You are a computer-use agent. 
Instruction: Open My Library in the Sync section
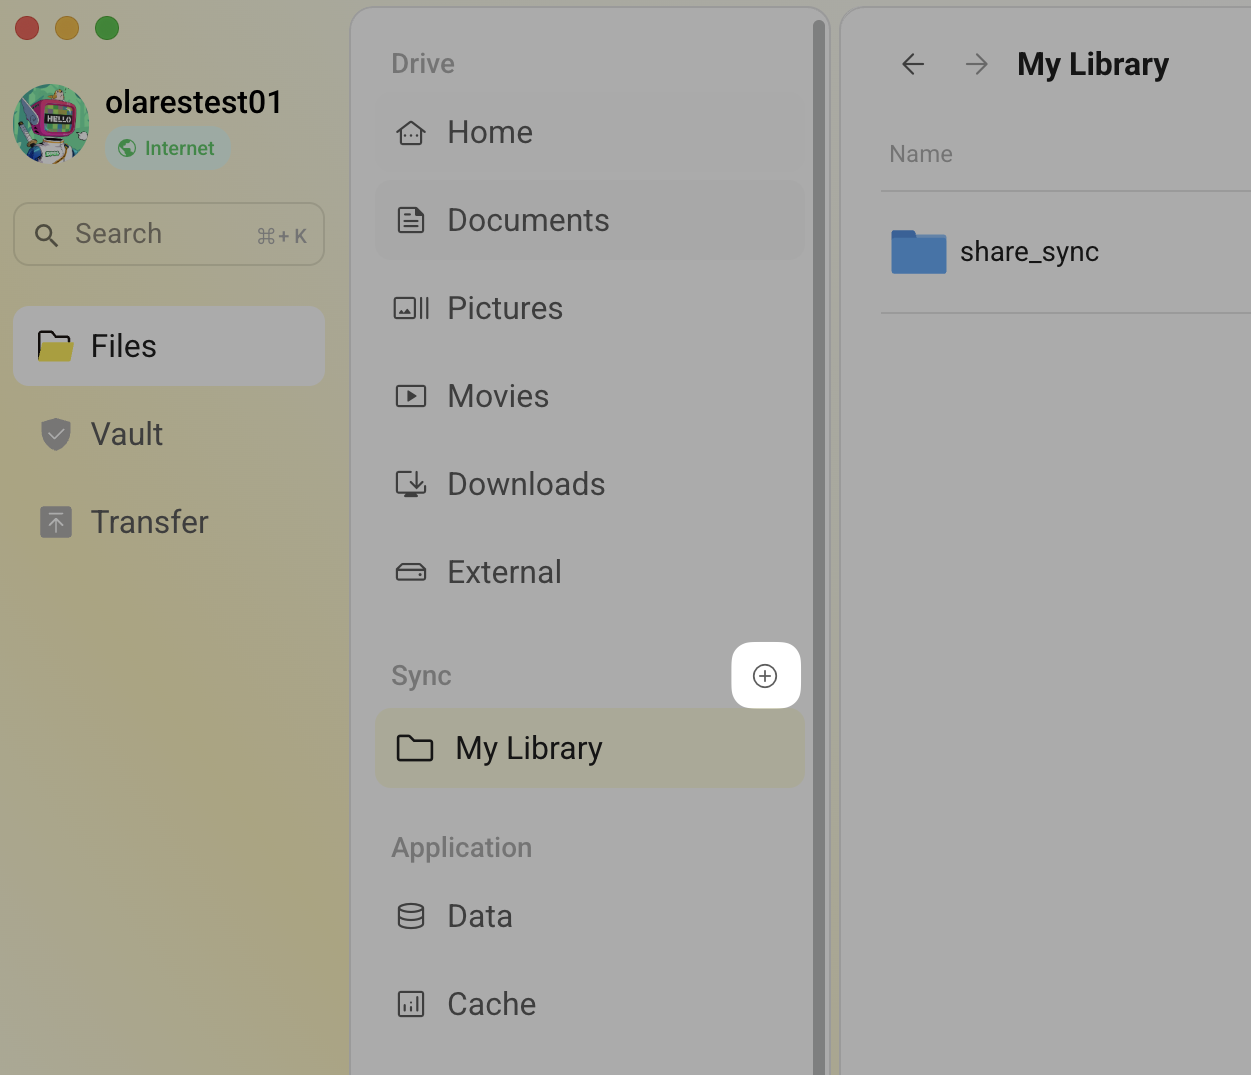point(528,747)
